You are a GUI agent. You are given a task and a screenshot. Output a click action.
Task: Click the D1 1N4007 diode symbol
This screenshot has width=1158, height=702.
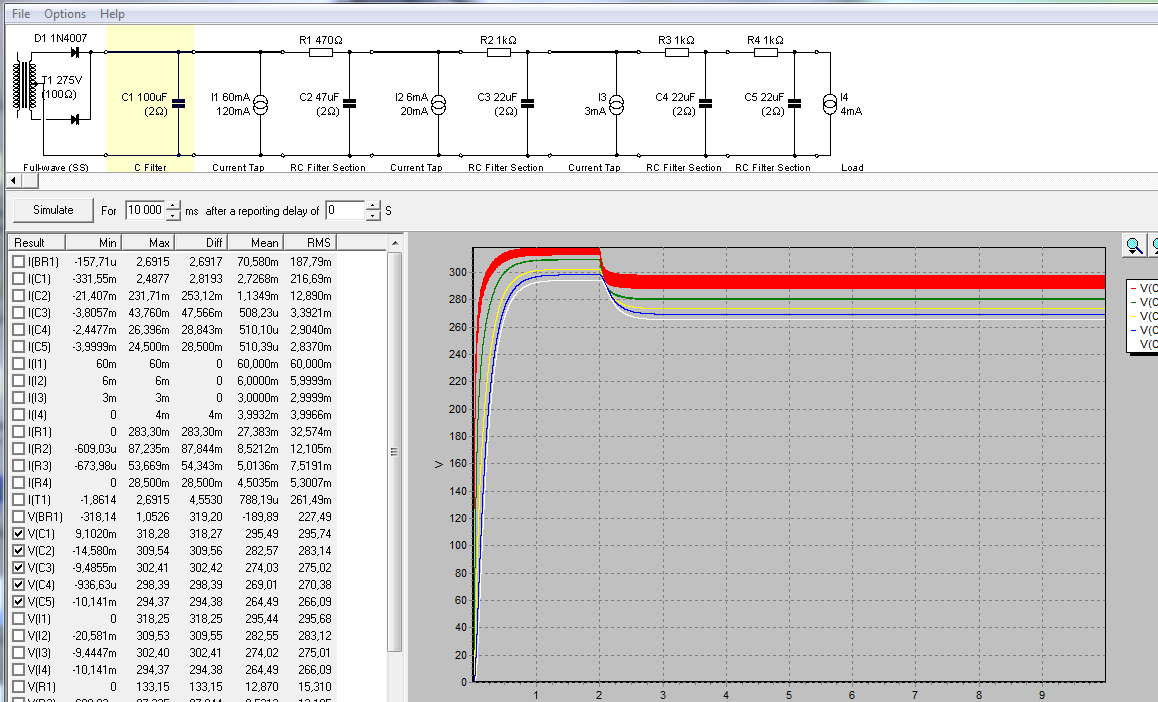(73, 52)
